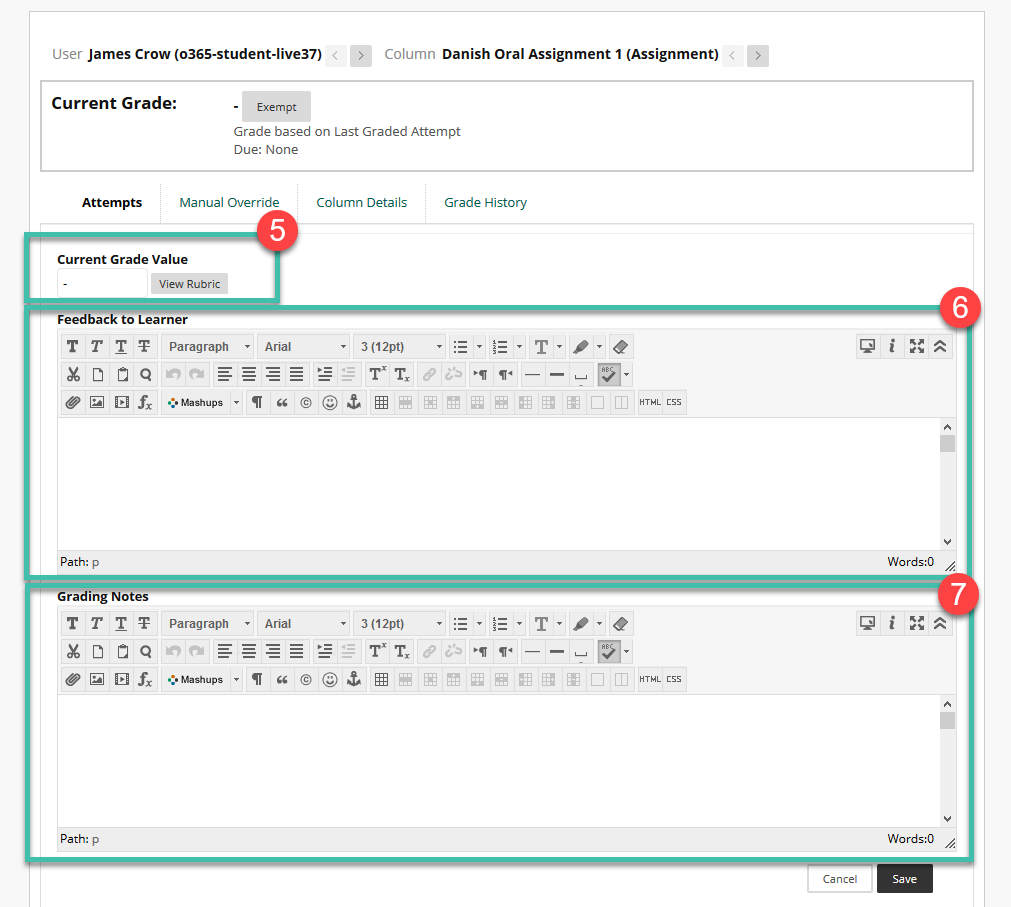
Task: Open the Grade History tab
Action: 486,202
